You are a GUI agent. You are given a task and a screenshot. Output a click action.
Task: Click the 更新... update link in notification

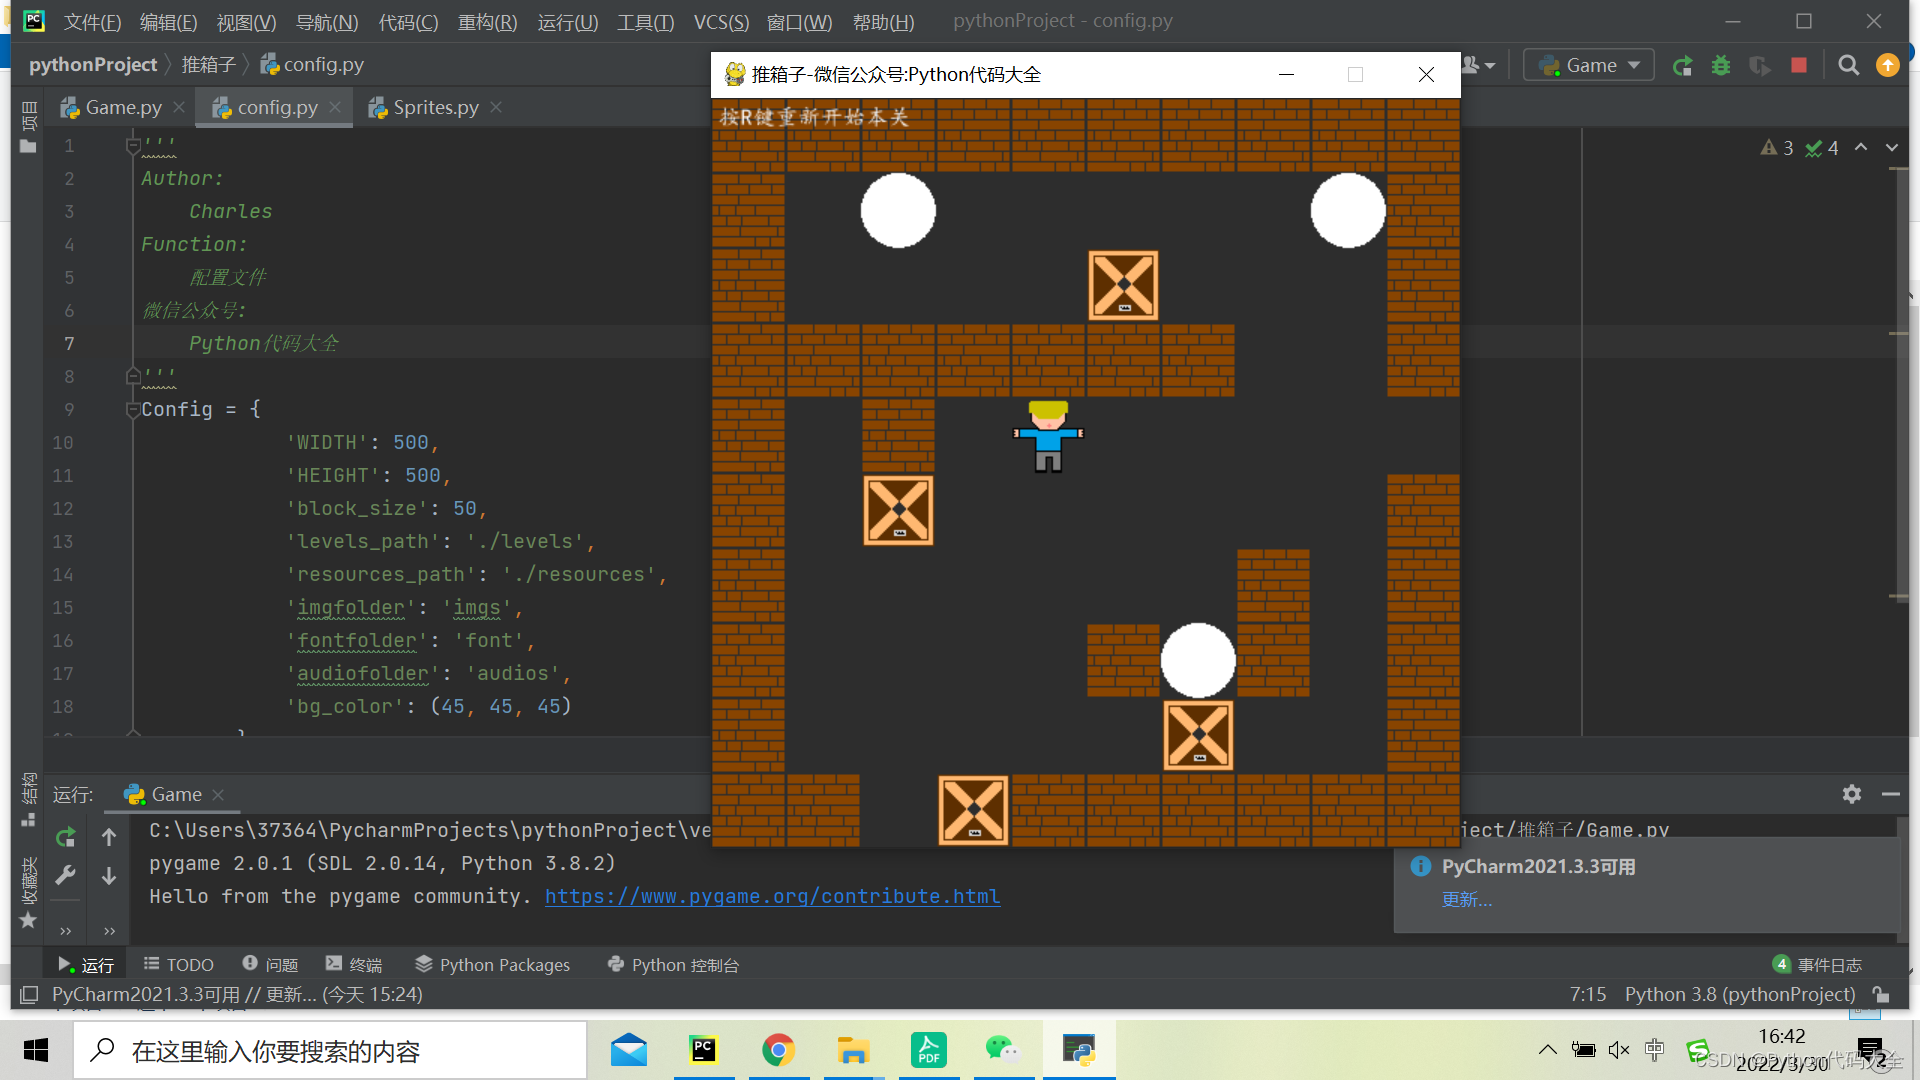click(x=1466, y=900)
